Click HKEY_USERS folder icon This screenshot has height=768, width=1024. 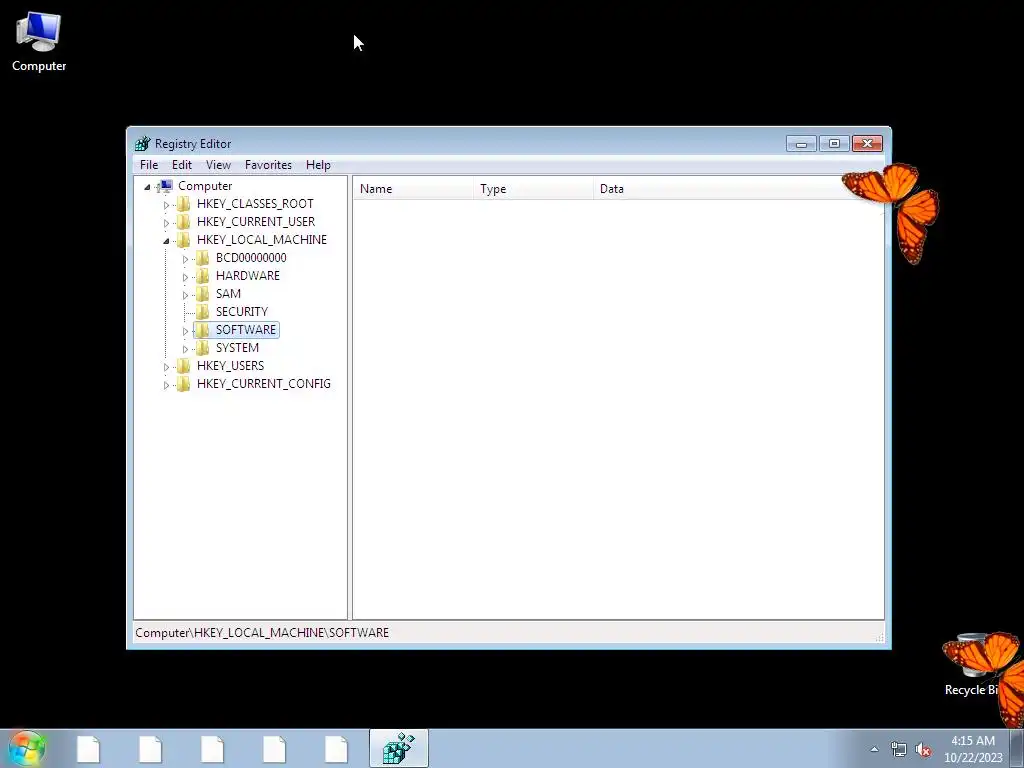[184, 366]
